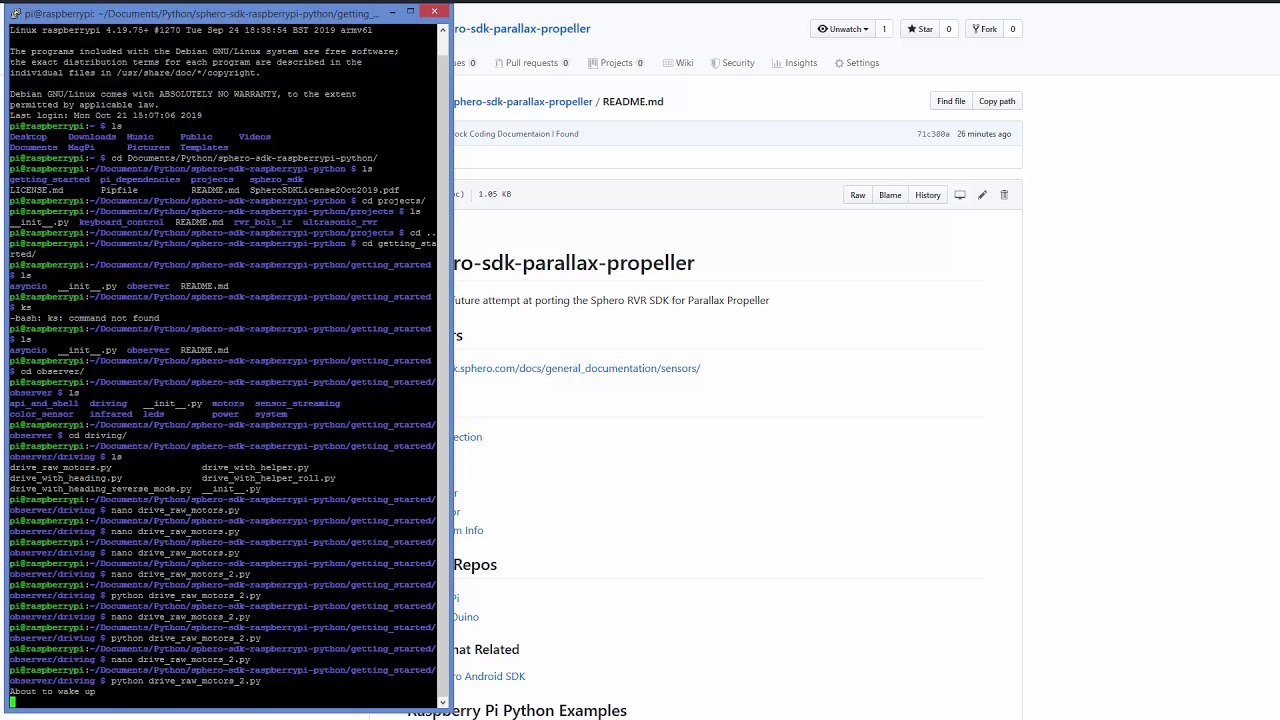Click the Copy path button
The width and height of the screenshot is (1280, 720).
997,101
